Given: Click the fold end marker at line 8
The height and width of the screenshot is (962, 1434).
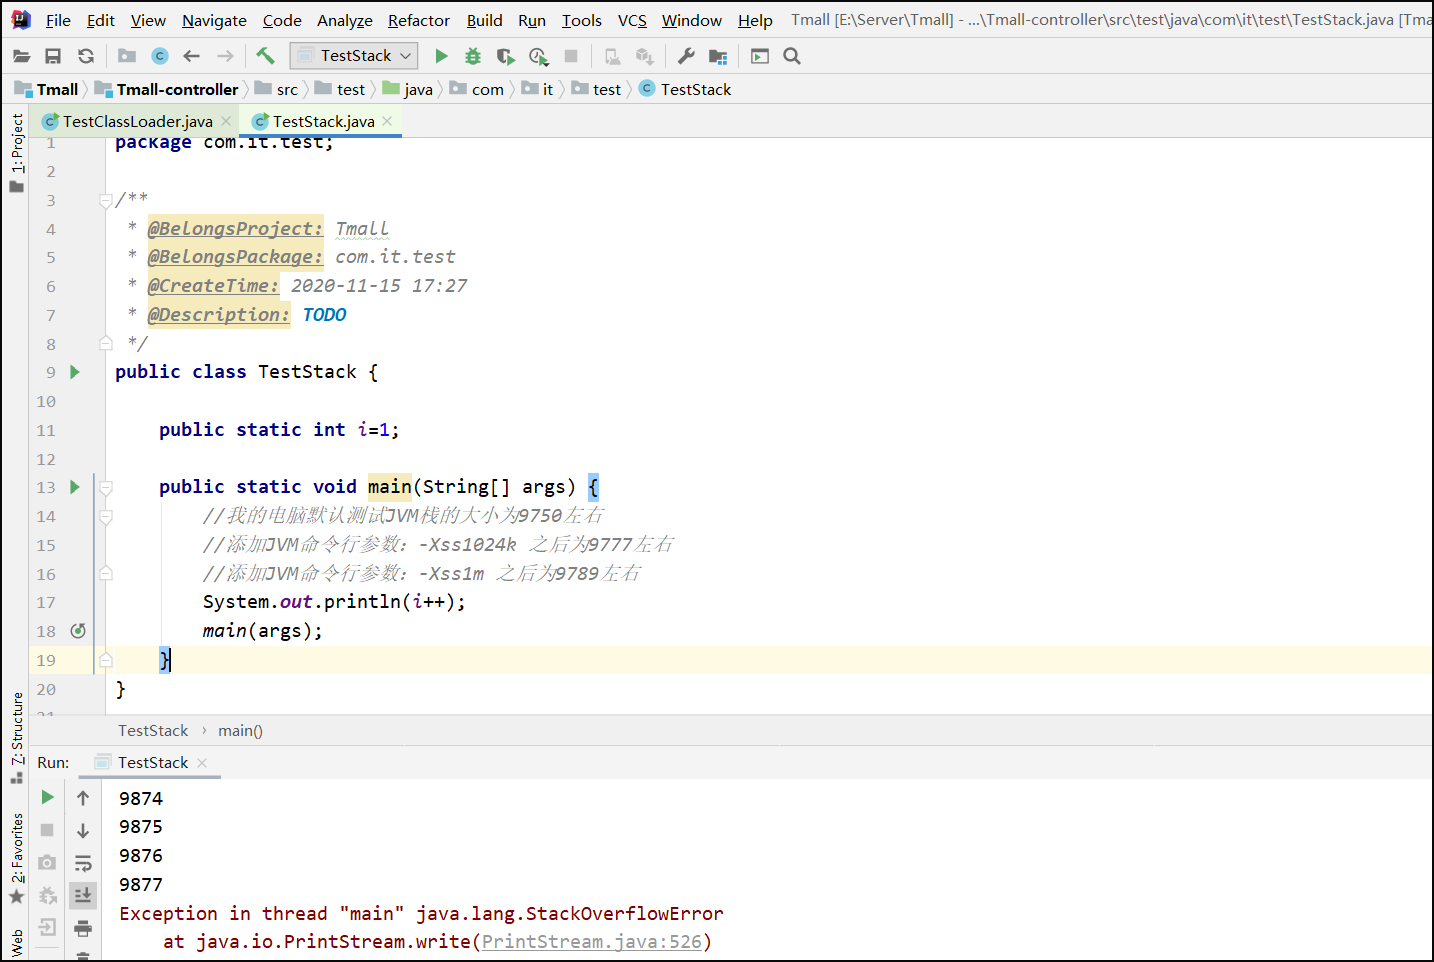Looking at the screenshot, I should (x=106, y=343).
